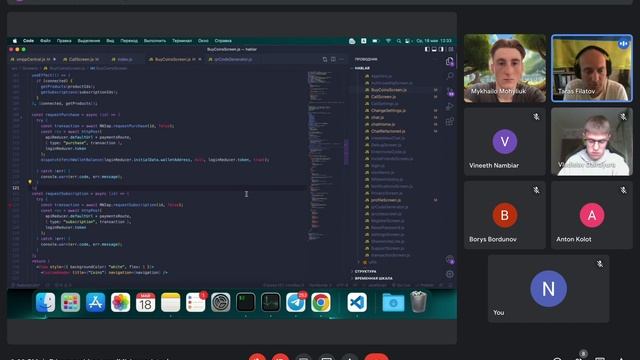Open the Run and Debug view

point(450,107)
